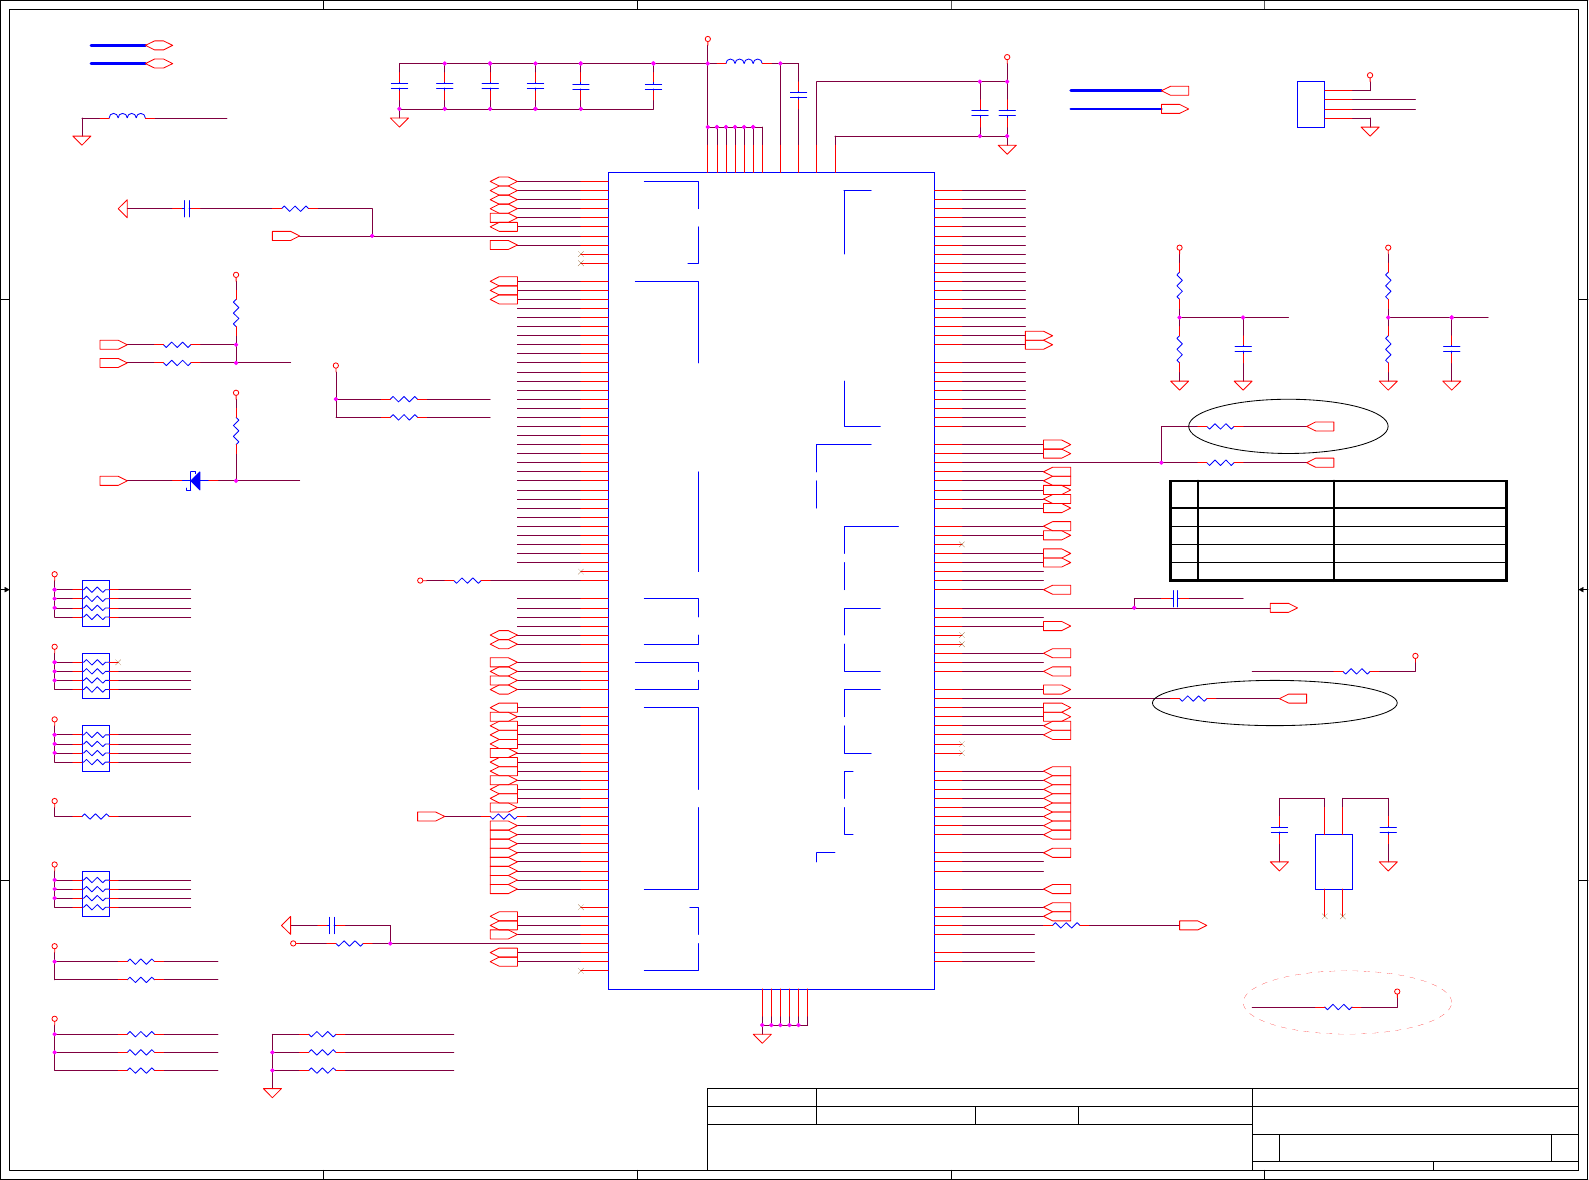Select the output port after the bottom-right series resistor
Screen dimensions: 1589x1180
click(x=1193, y=926)
